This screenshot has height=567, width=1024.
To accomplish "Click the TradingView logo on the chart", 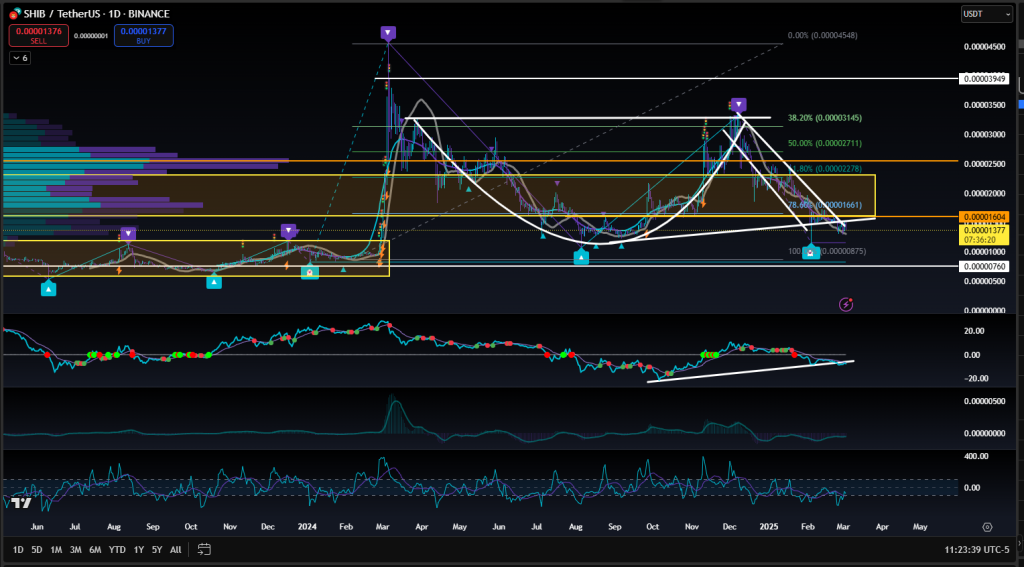I will tap(22, 503).
